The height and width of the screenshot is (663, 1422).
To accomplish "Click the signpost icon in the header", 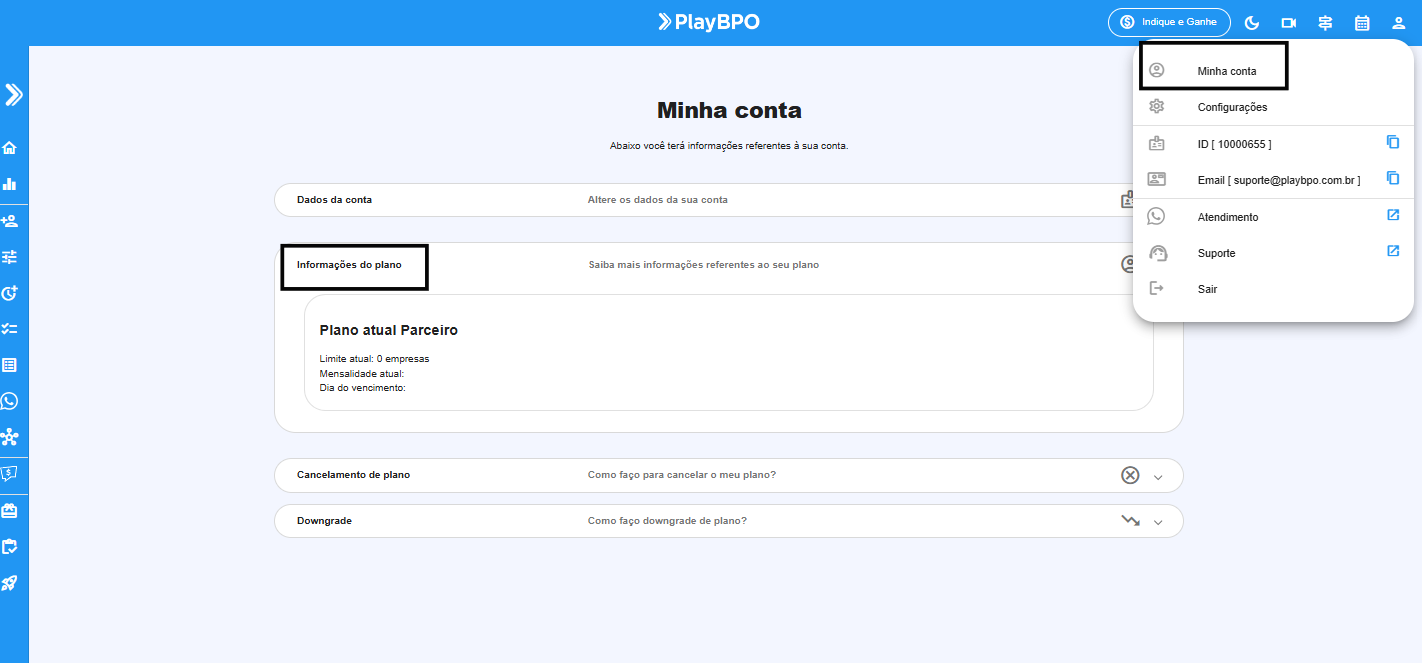I will point(1325,23).
